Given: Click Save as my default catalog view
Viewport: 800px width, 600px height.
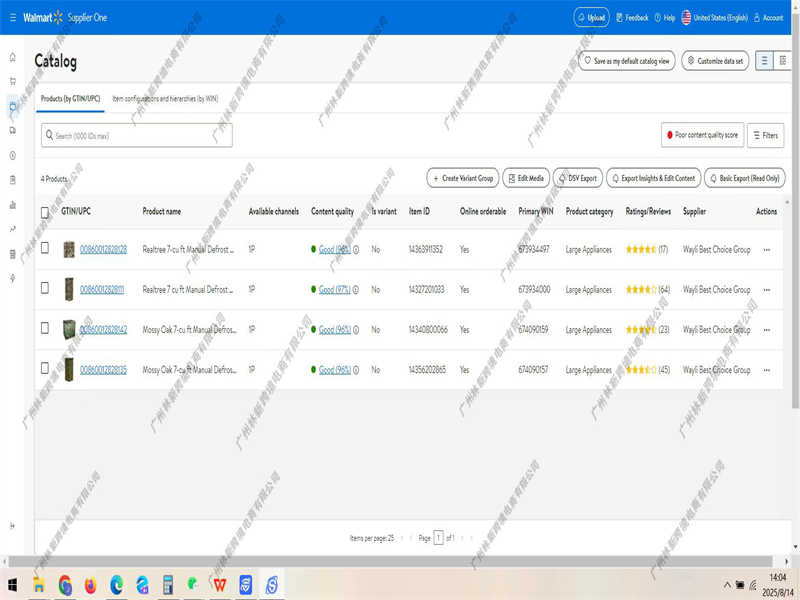Looking at the screenshot, I should 627,61.
